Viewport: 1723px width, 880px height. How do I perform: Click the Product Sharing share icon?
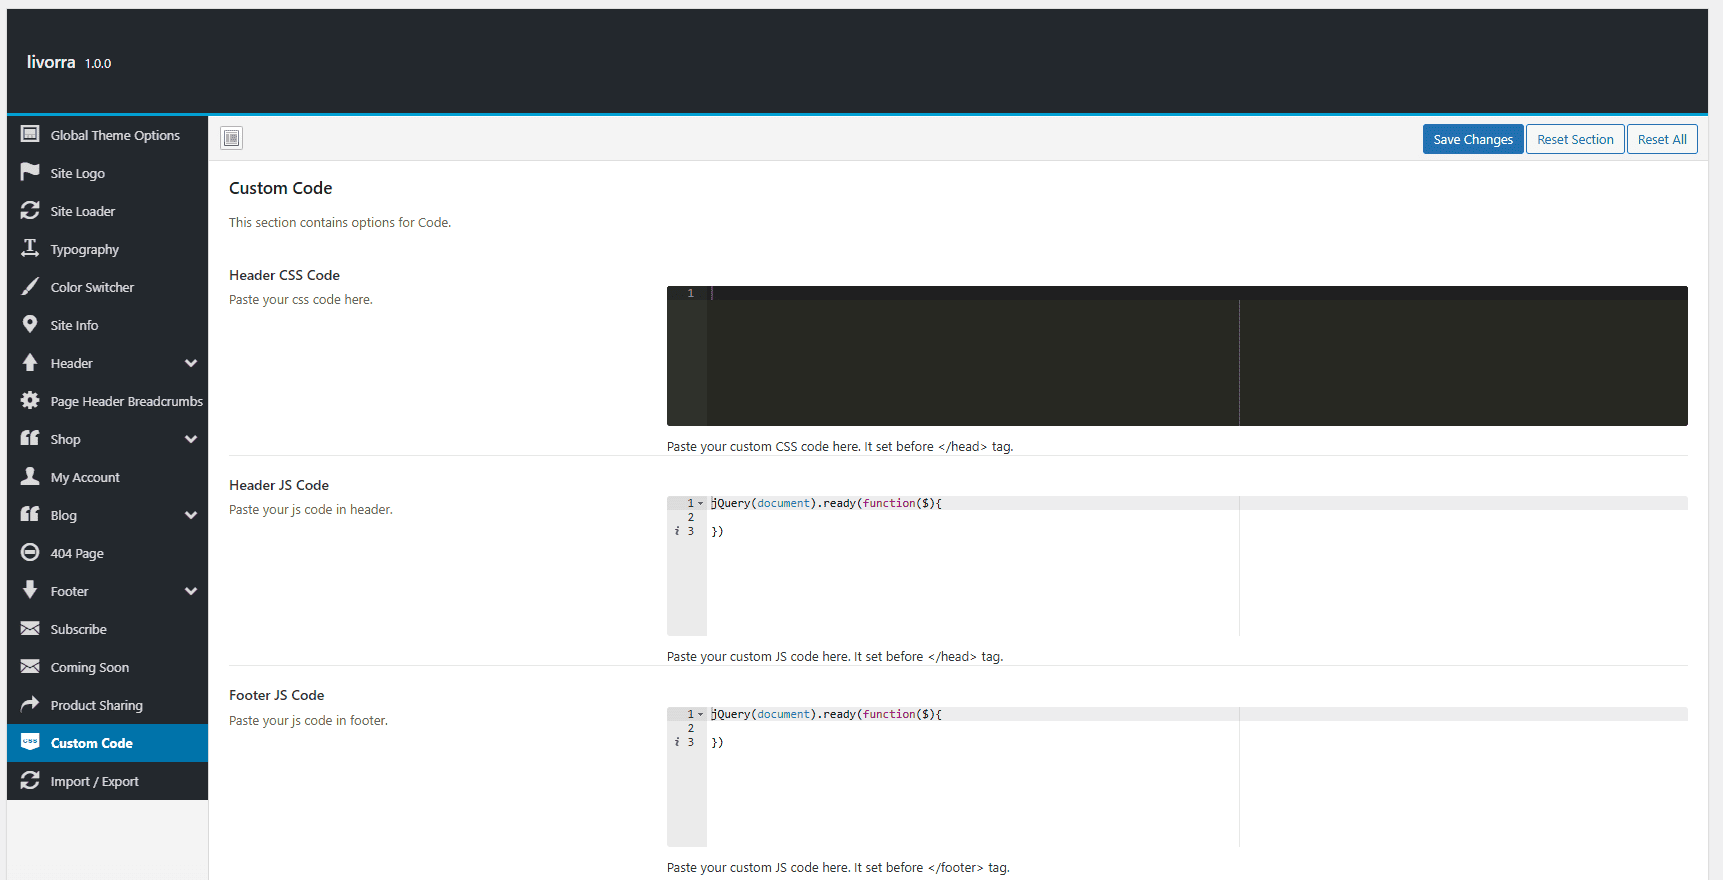[30, 704]
